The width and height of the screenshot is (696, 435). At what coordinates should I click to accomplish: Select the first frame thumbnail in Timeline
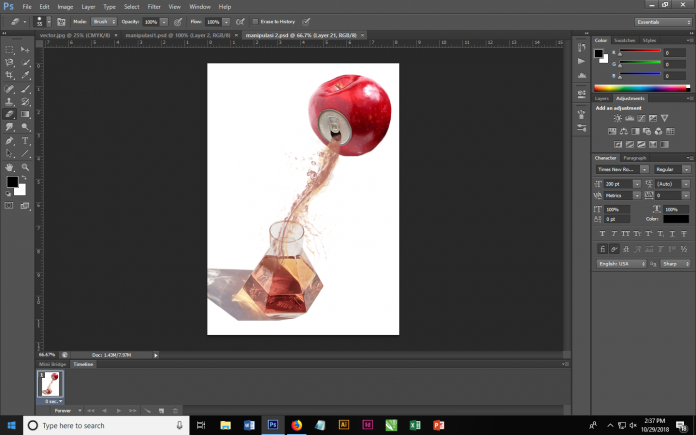pos(50,383)
